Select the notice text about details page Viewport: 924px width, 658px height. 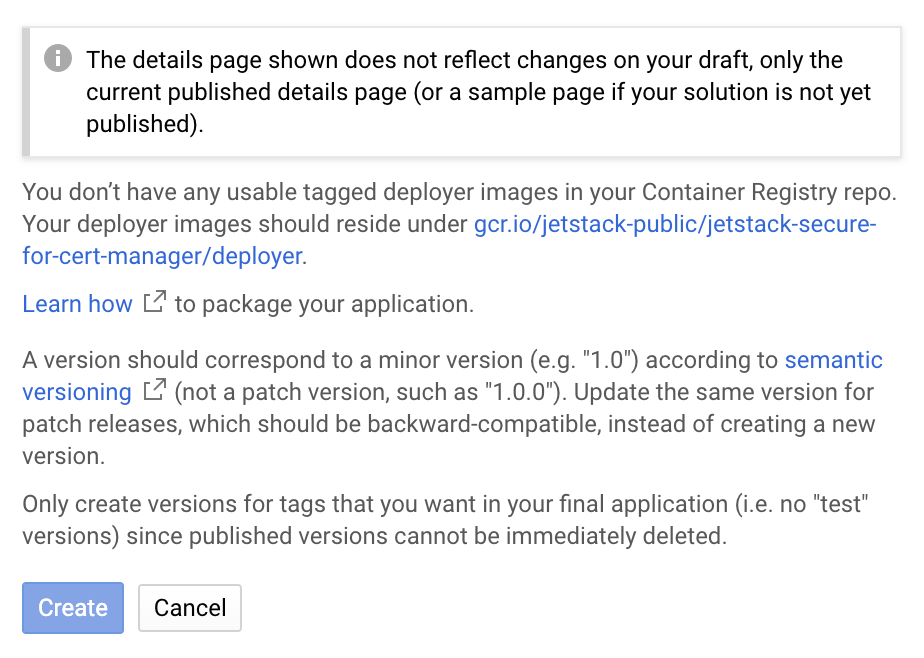(478, 92)
